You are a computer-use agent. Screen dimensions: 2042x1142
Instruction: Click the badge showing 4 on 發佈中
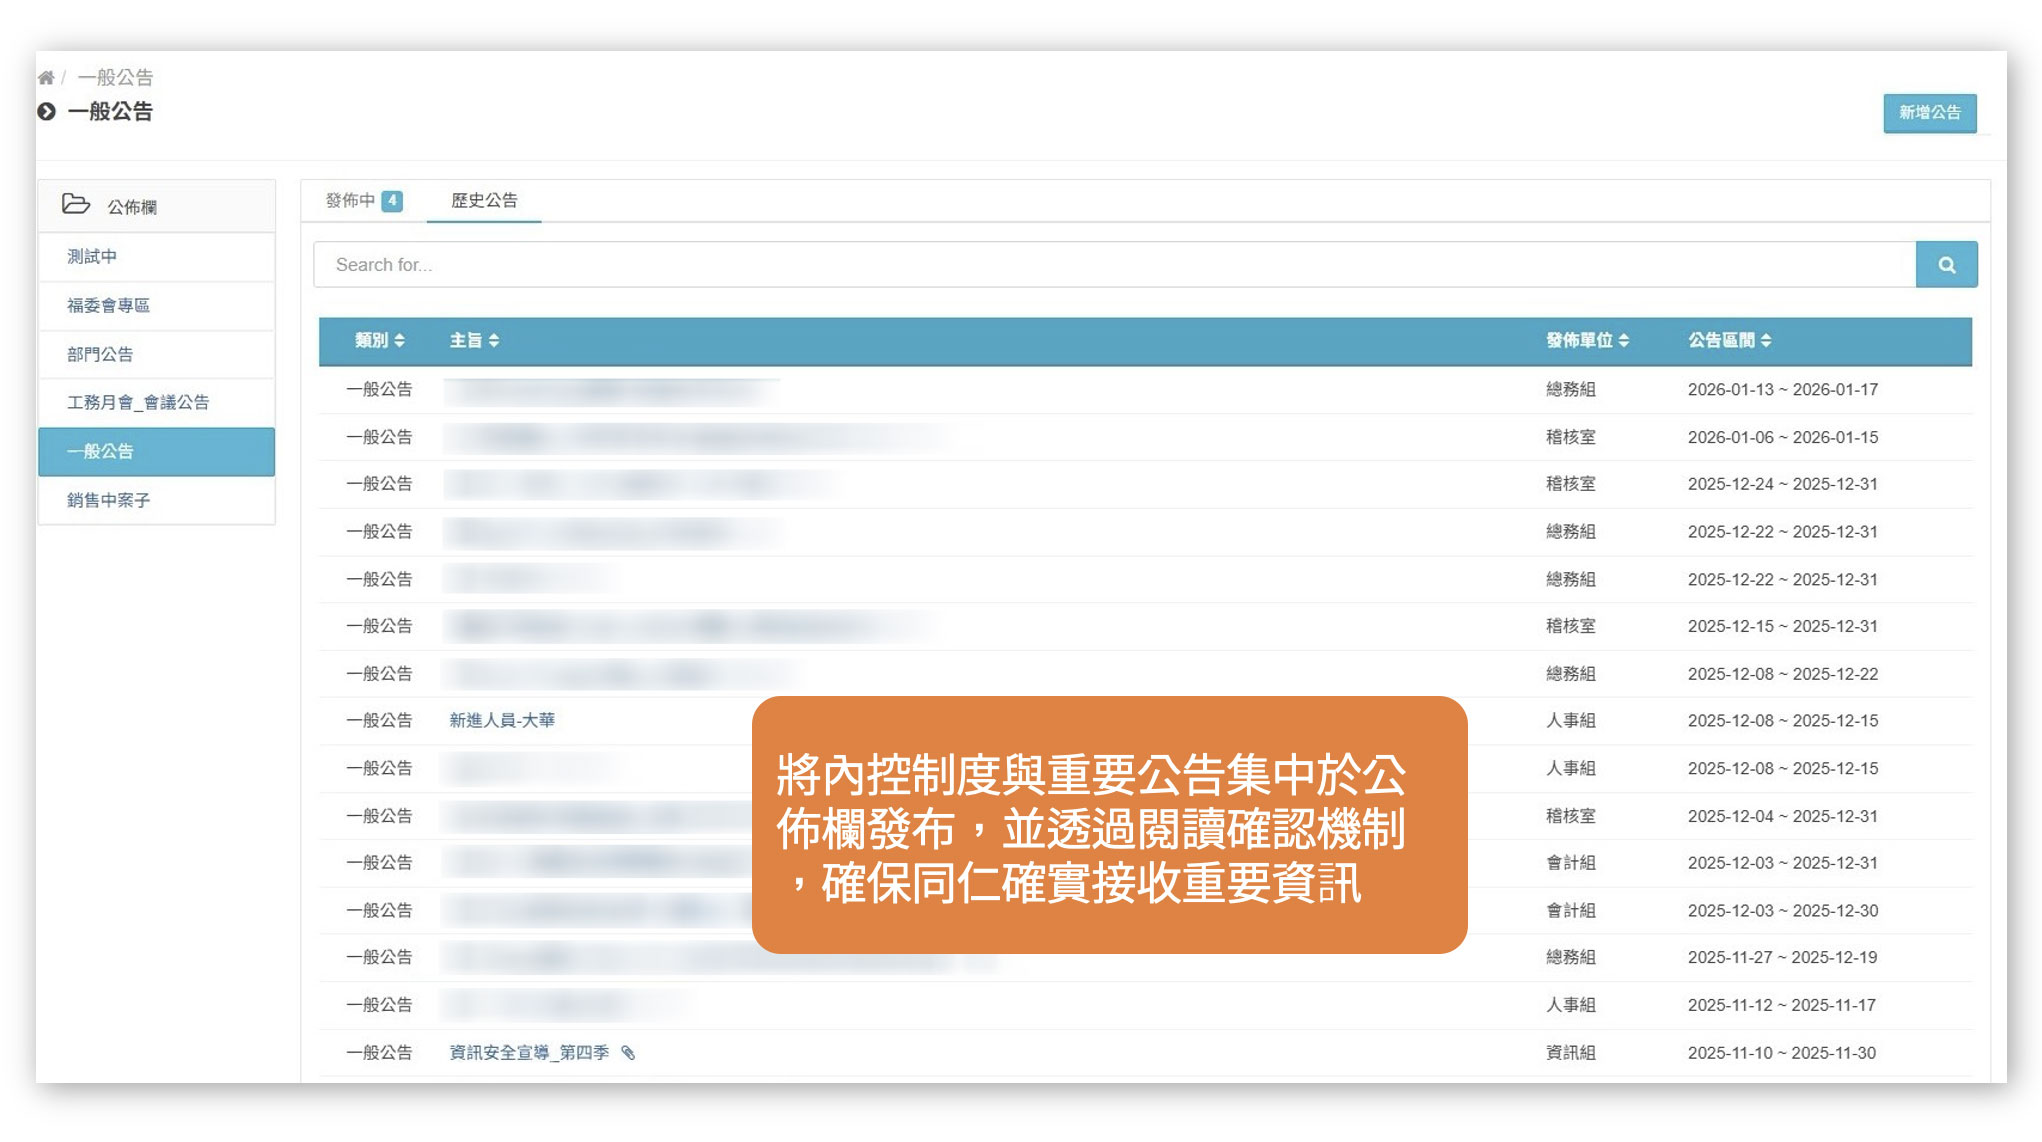point(392,201)
